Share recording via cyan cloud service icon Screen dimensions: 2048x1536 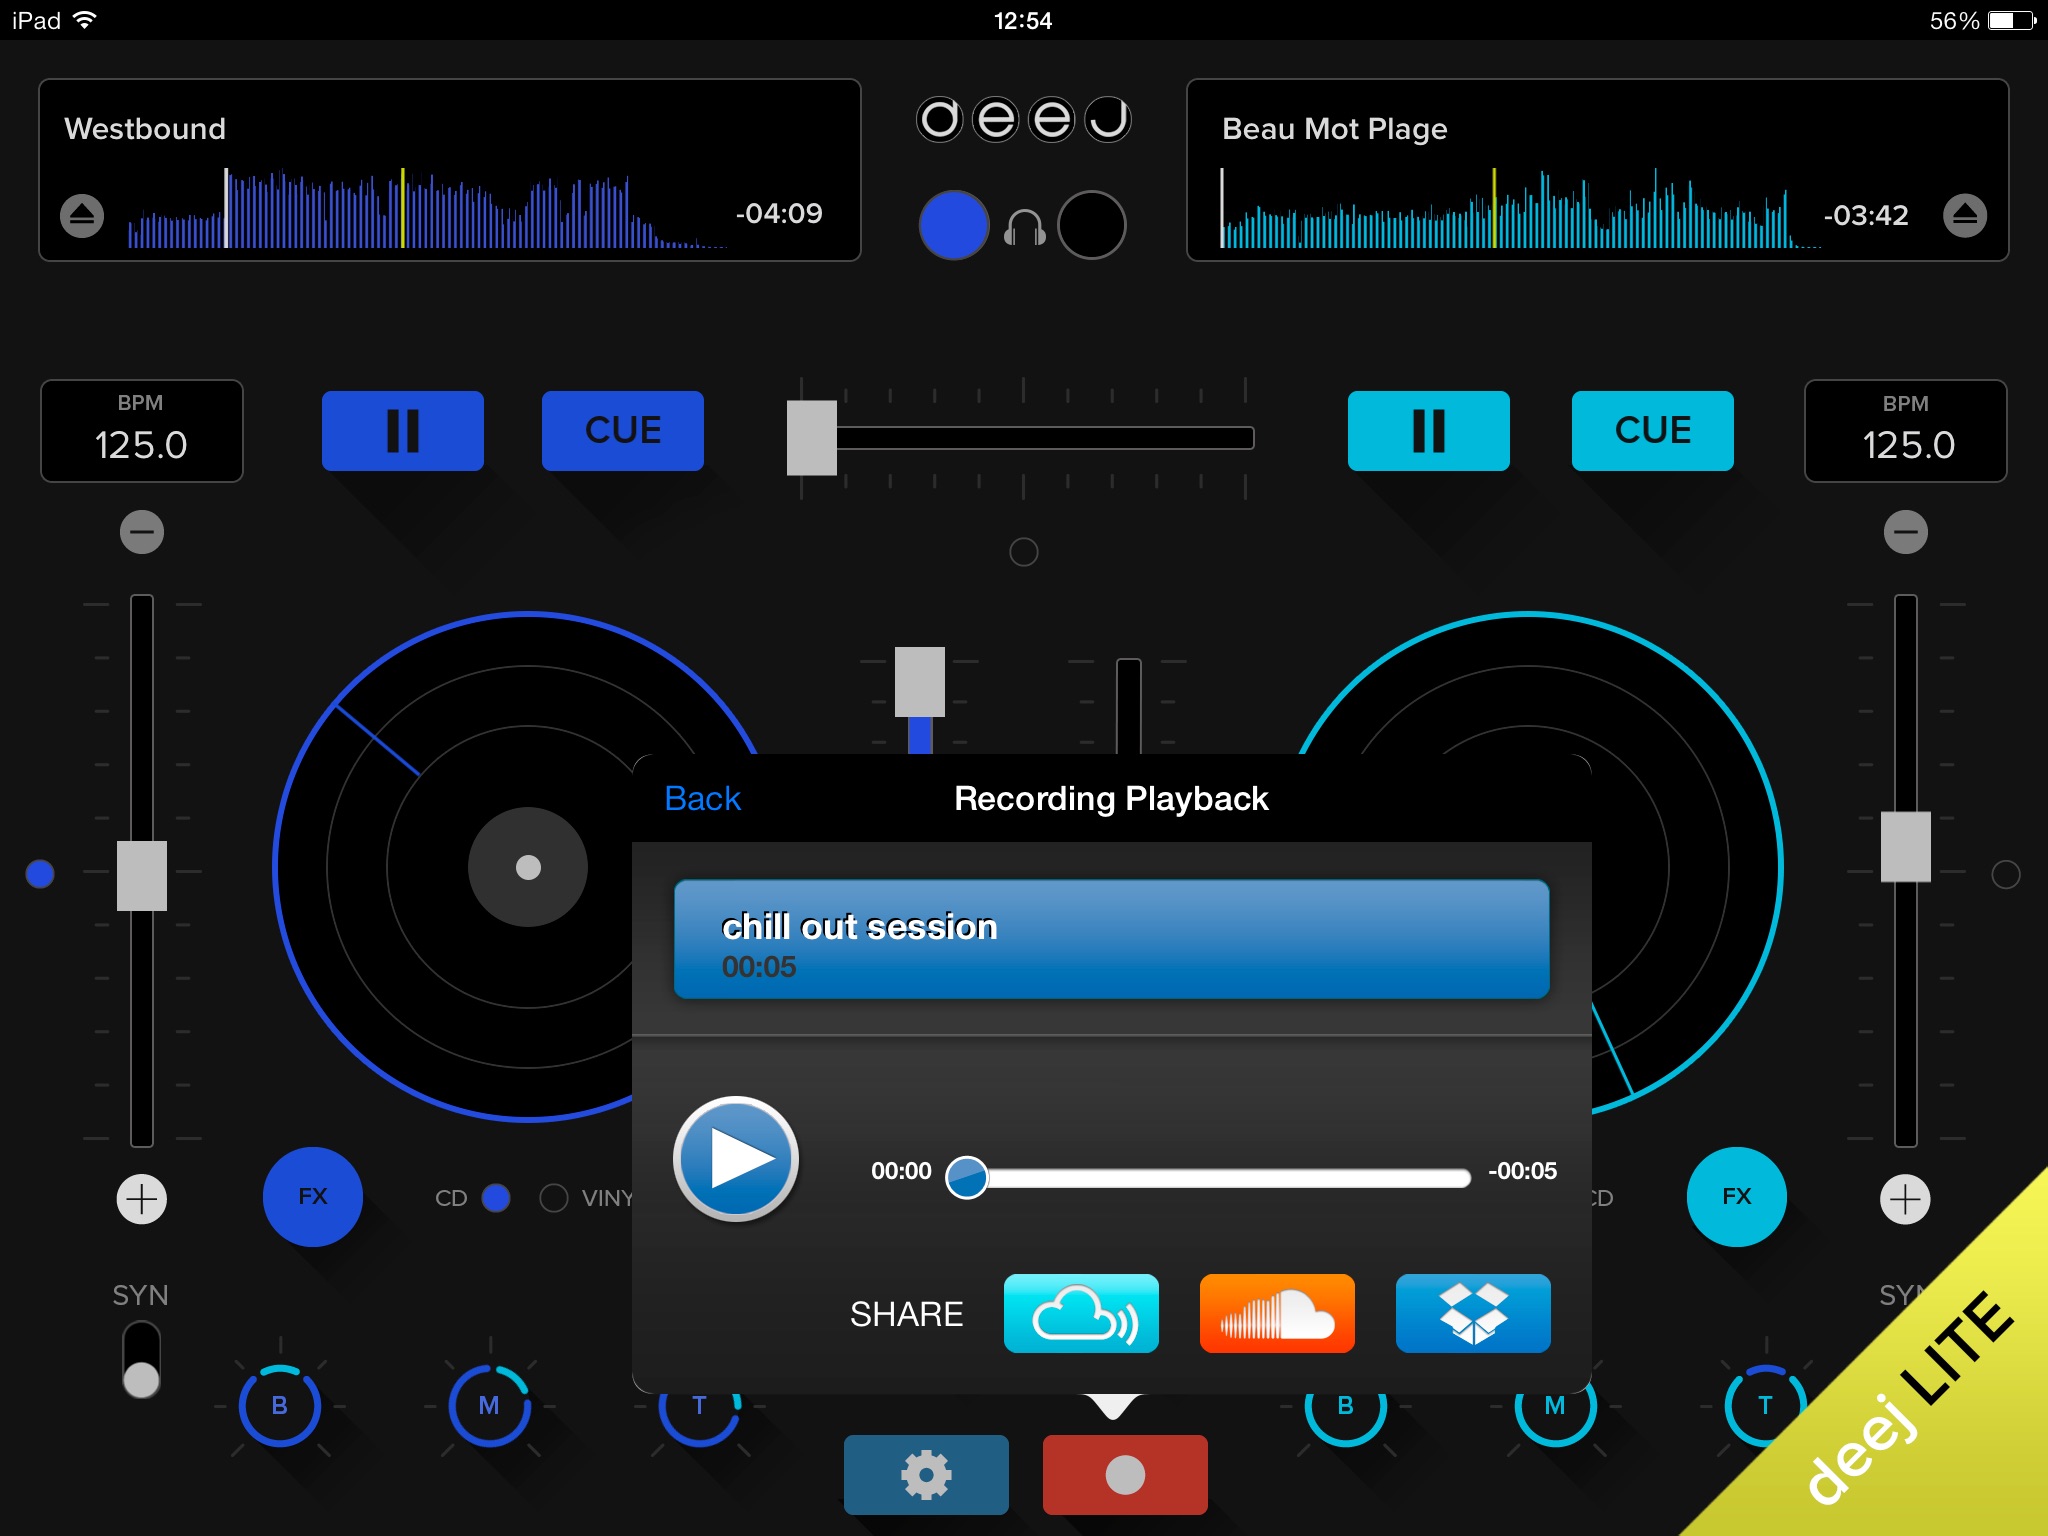pos(1081,1313)
